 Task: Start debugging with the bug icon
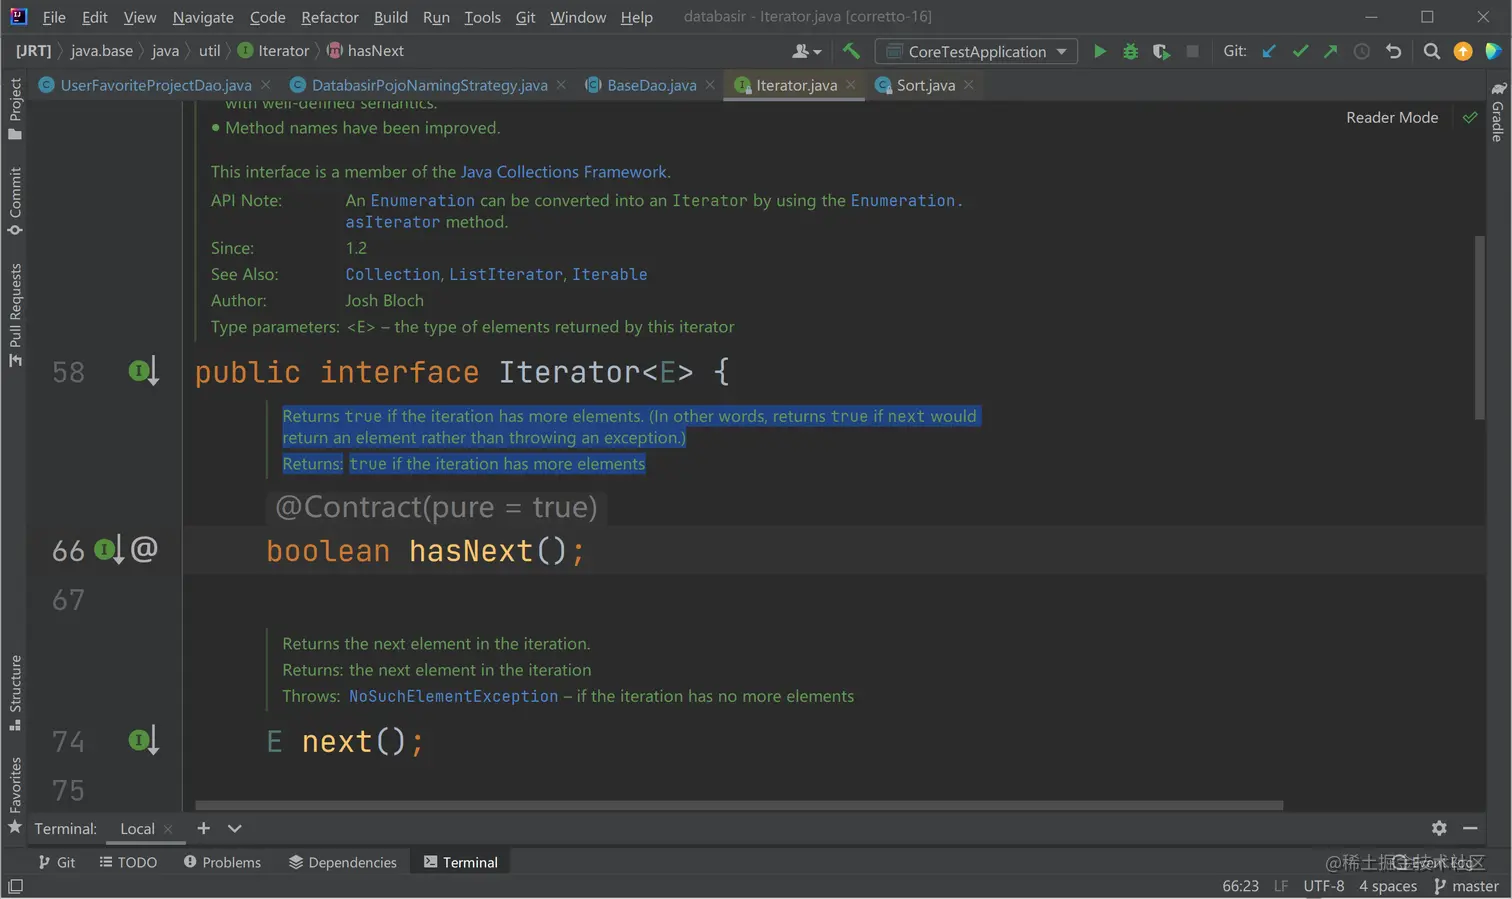[x=1130, y=51]
